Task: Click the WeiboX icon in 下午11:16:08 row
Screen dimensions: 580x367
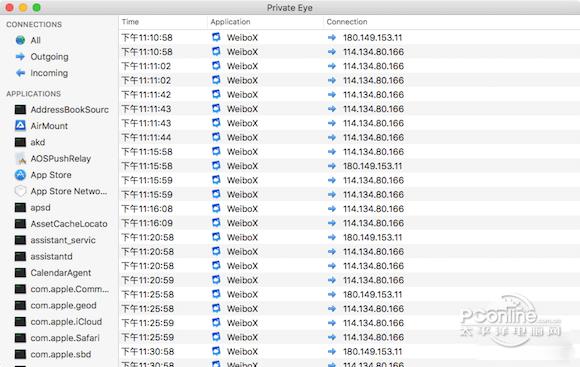Action: click(x=216, y=209)
